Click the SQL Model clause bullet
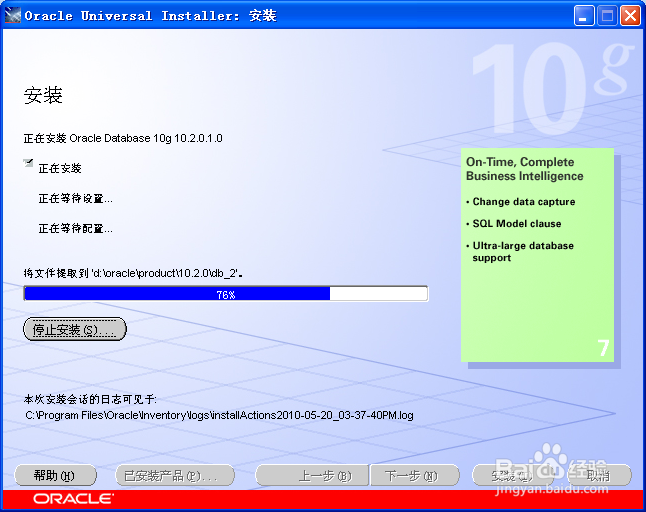Image resolution: width=646 pixels, height=512 pixels. click(513, 224)
